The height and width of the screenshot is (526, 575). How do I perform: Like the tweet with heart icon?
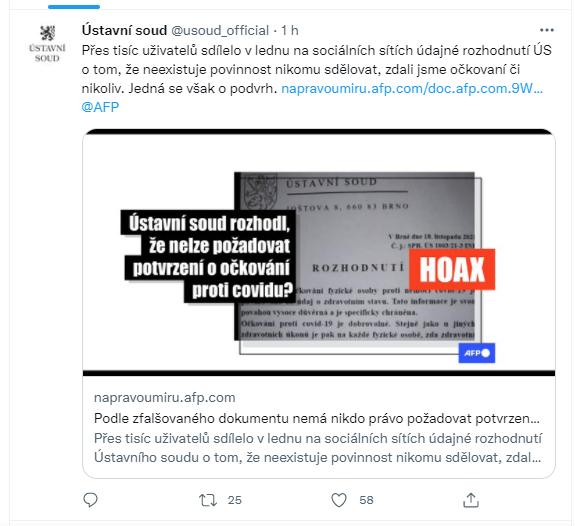coord(339,500)
